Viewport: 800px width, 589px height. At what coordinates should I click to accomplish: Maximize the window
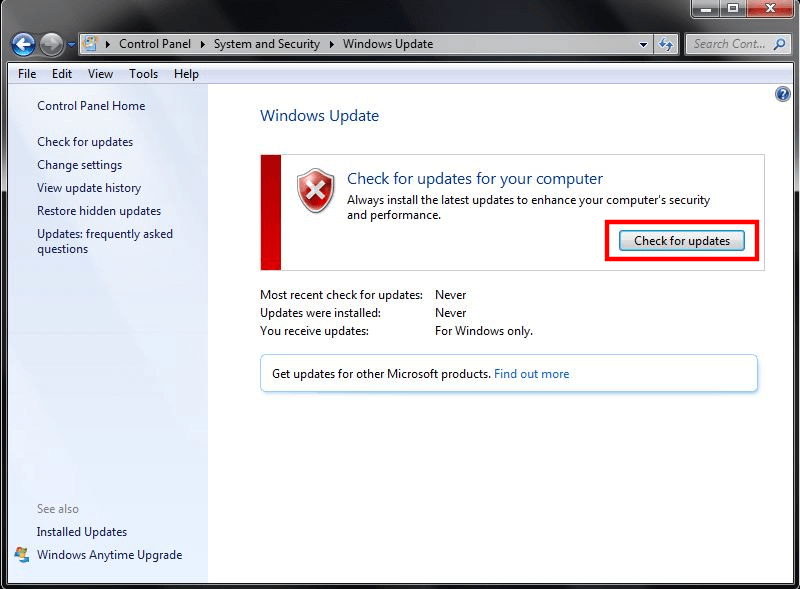click(x=733, y=8)
